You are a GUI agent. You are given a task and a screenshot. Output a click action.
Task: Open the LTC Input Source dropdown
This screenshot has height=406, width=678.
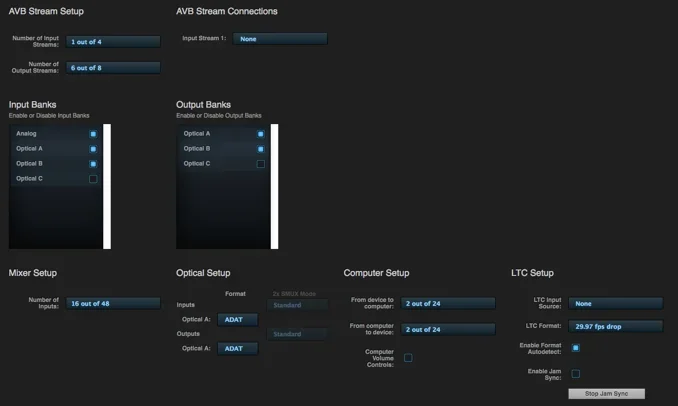[x=615, y=303]
